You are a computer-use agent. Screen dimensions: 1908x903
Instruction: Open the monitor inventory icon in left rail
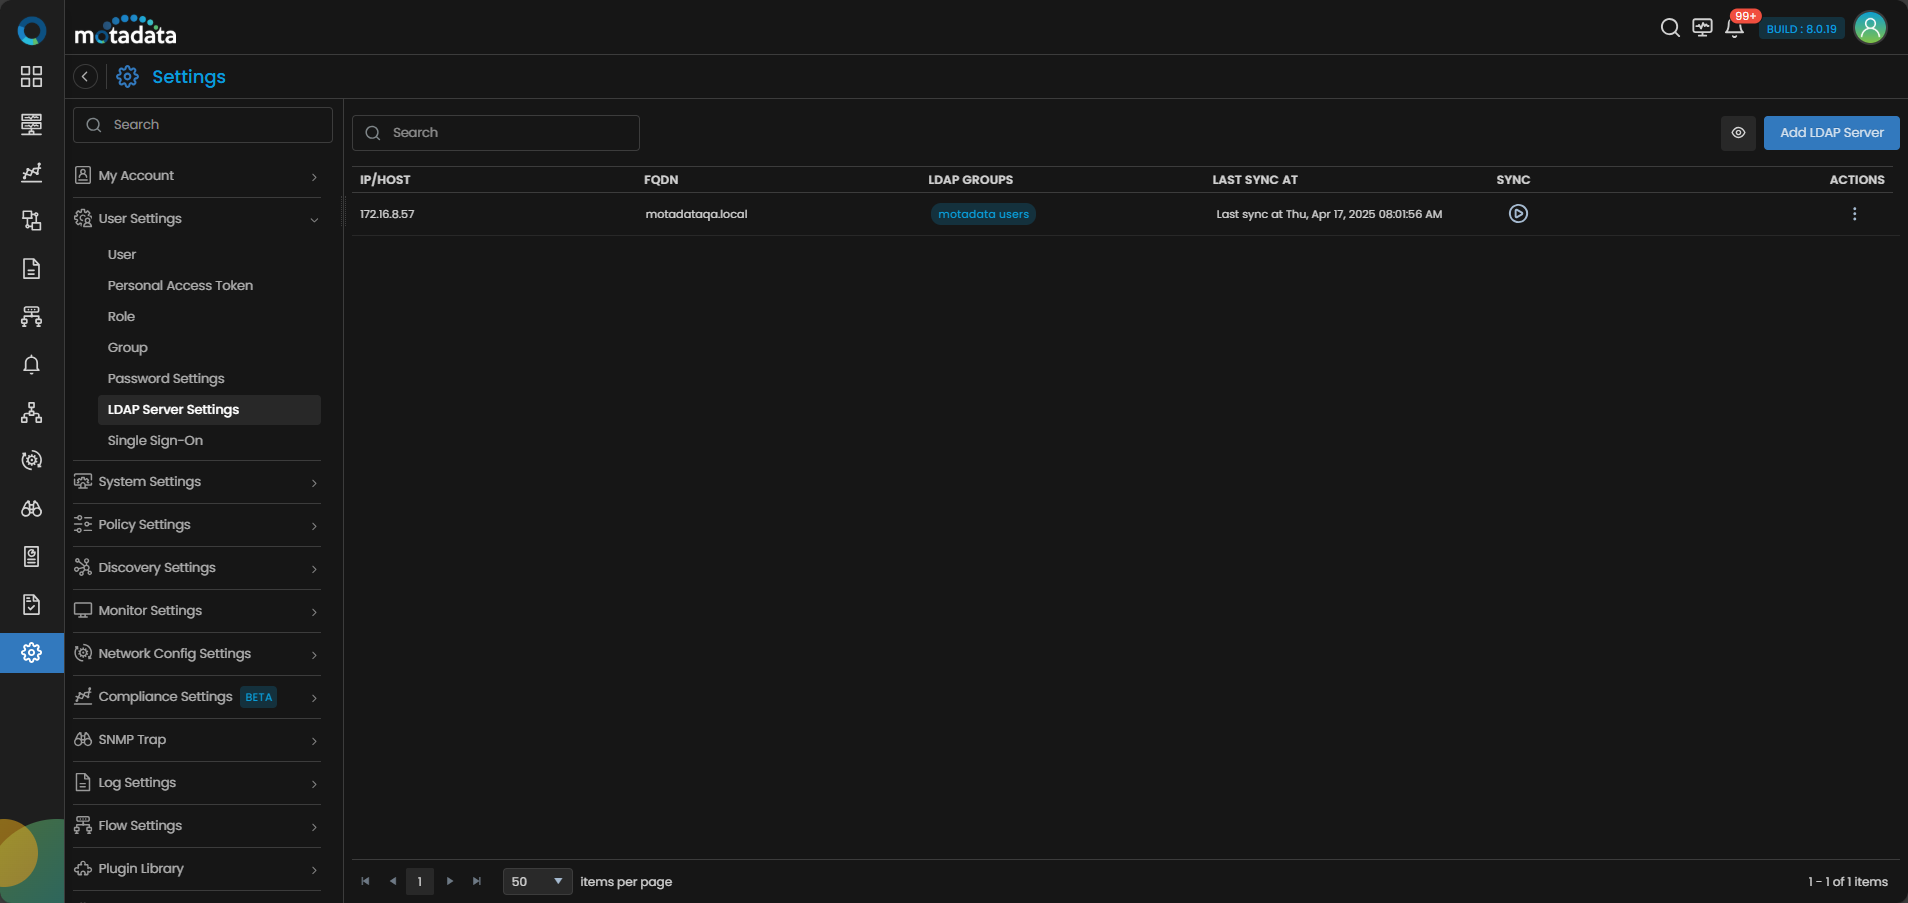coord(32,125)
